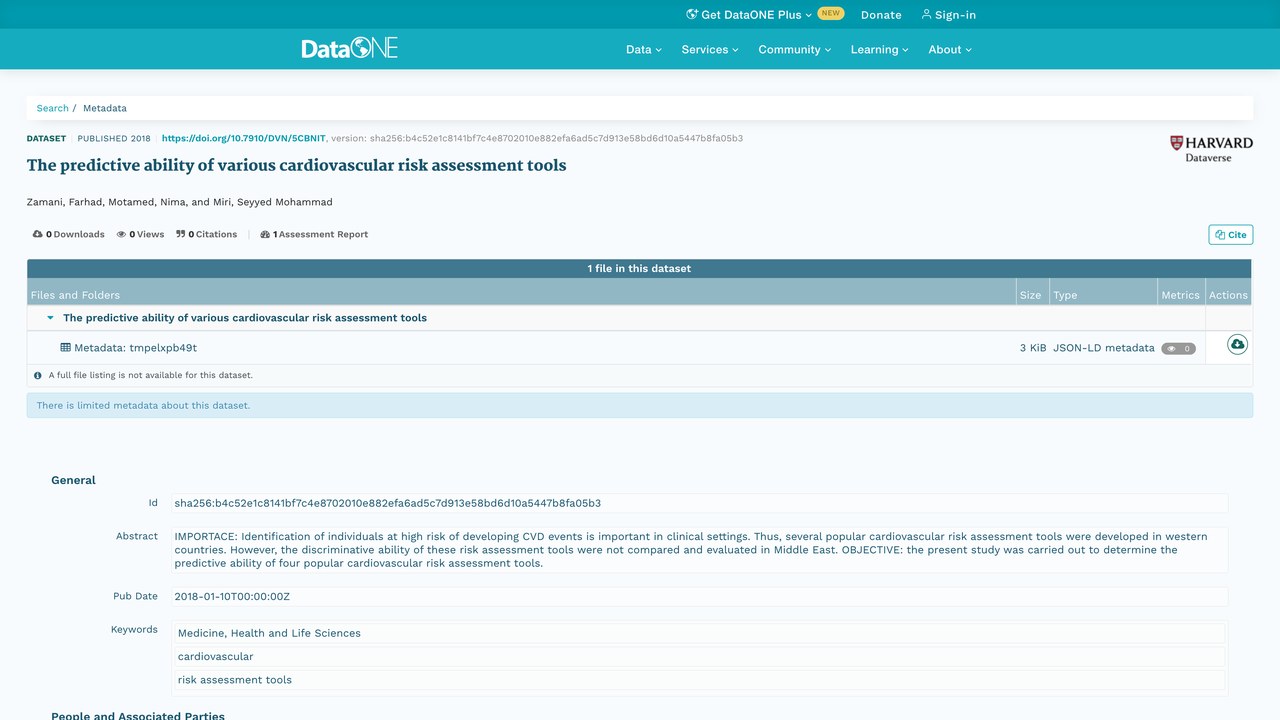The width and height of the screenshot is (1280, 720).
Task: Click the 3 KiB size cell
Action: click(x=1033, y=348)
